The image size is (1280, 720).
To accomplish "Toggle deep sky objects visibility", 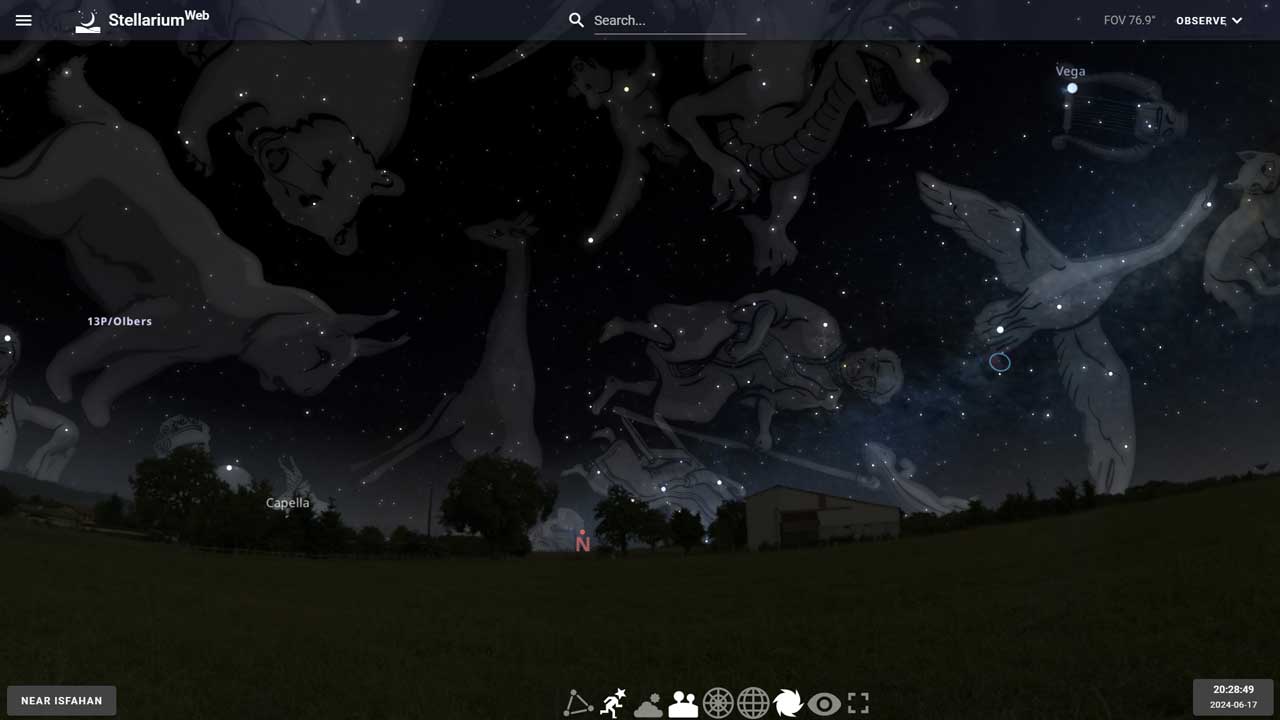I will [x=788, y=703].
